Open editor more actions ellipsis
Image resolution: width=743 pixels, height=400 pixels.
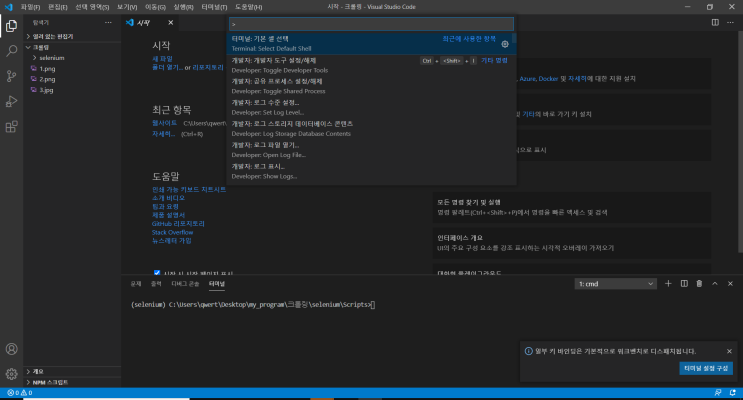[x=730, y=22]
